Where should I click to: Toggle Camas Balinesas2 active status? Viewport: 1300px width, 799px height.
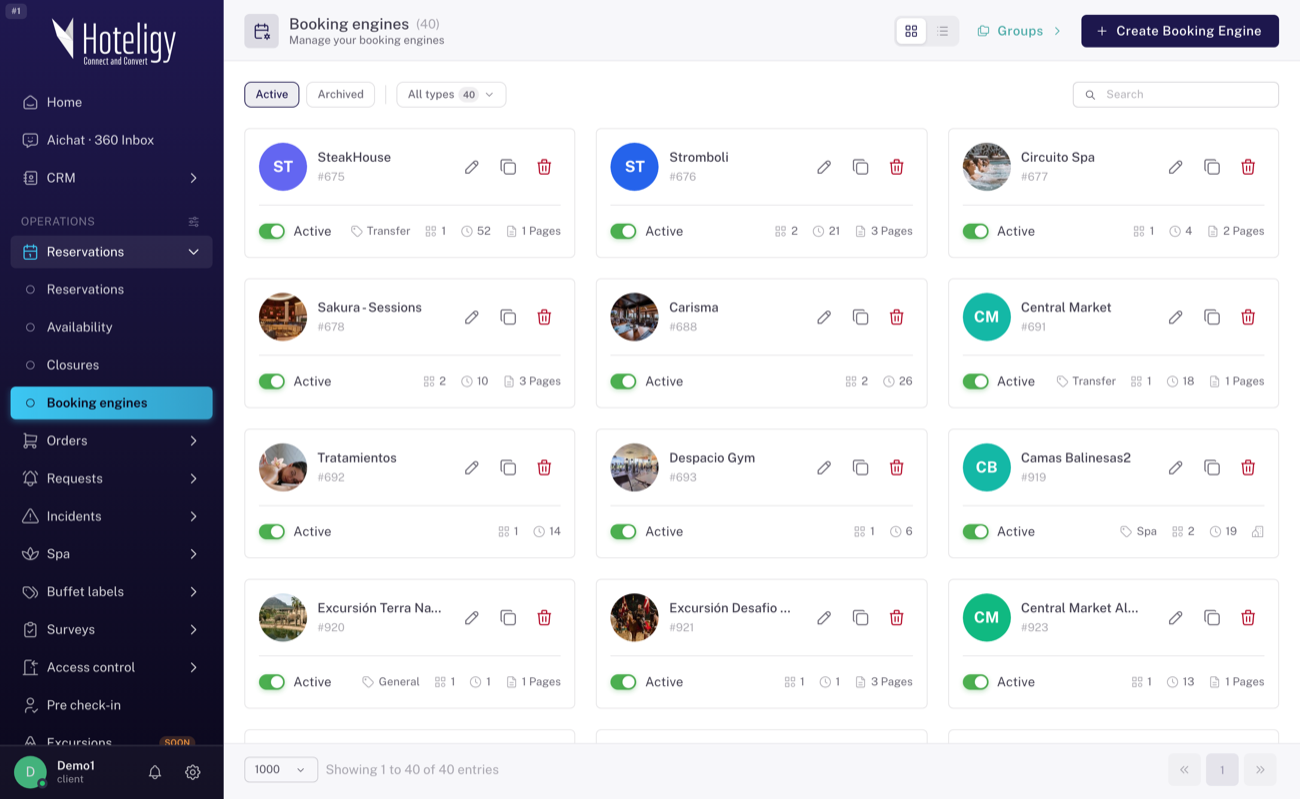tap(975, 531)
